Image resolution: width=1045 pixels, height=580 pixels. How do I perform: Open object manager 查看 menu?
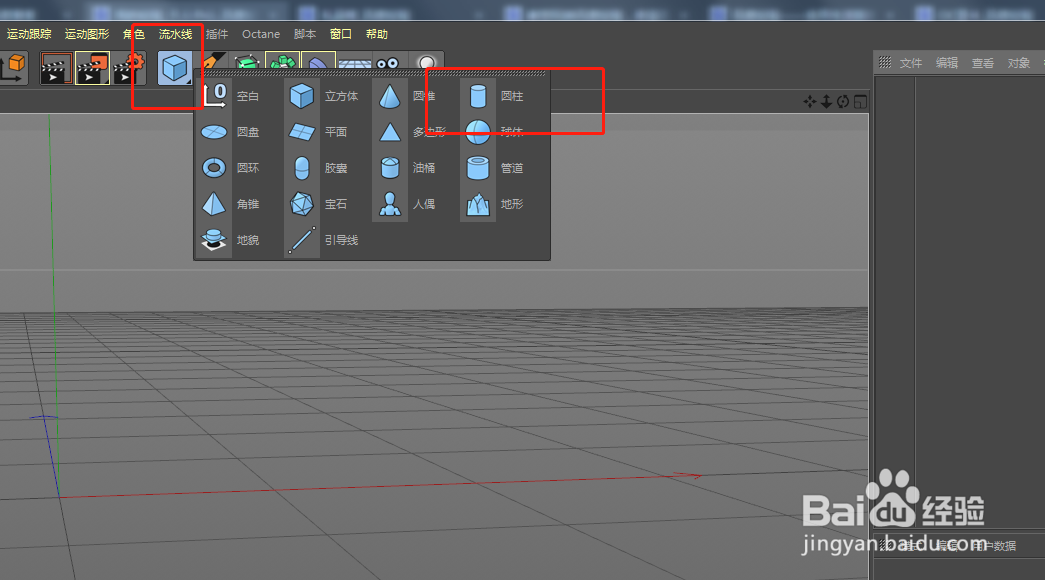click(982, 63)
